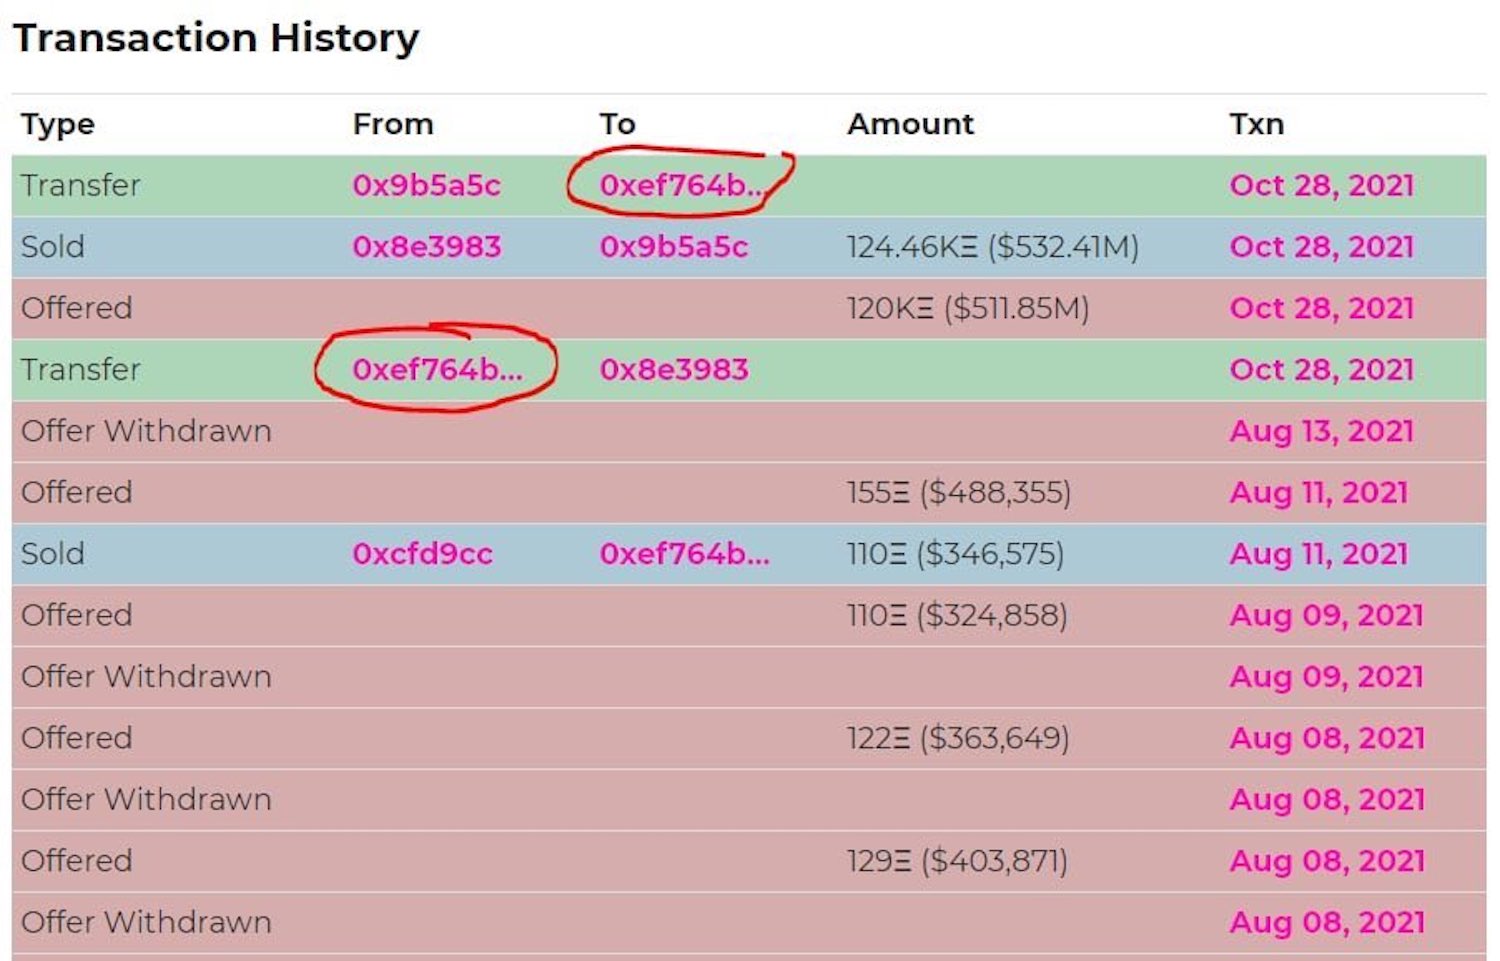Click circled recipient 0xef764b in top Transfer row
This screenshot has height=961, width=1500.
coord(680,186)
